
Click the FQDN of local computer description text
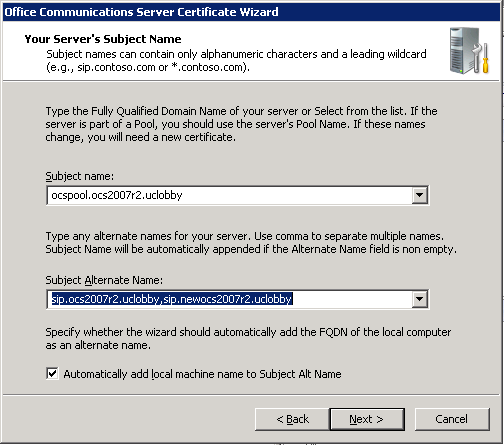(248, 338)
